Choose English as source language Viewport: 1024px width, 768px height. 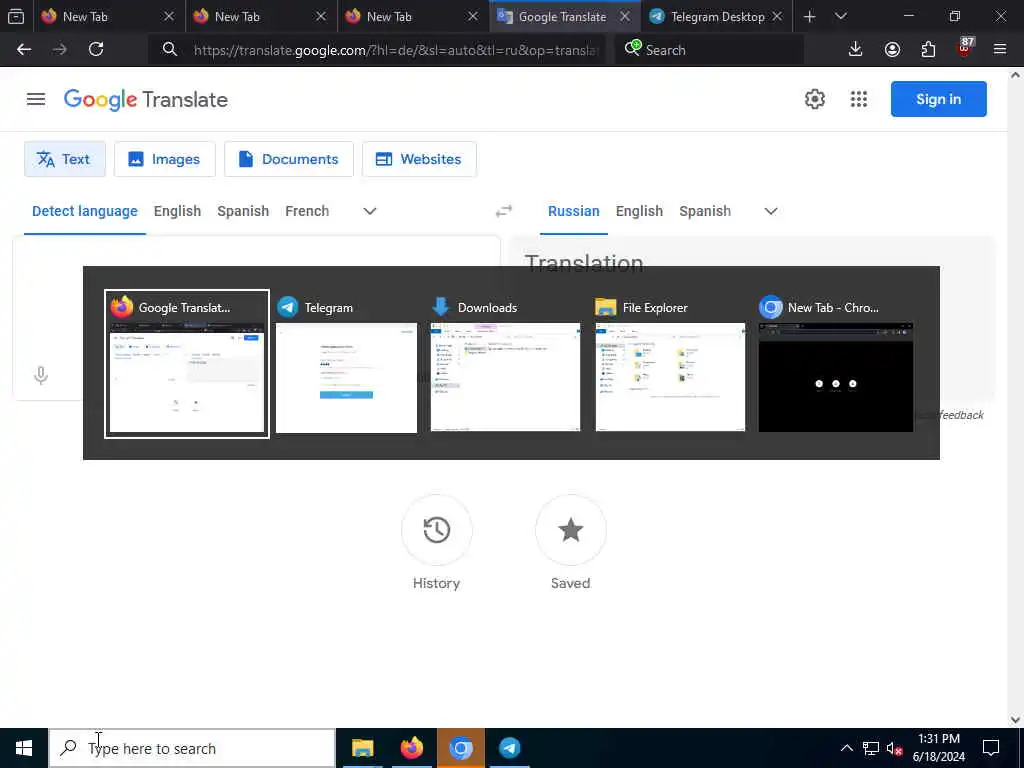[178, 211]
